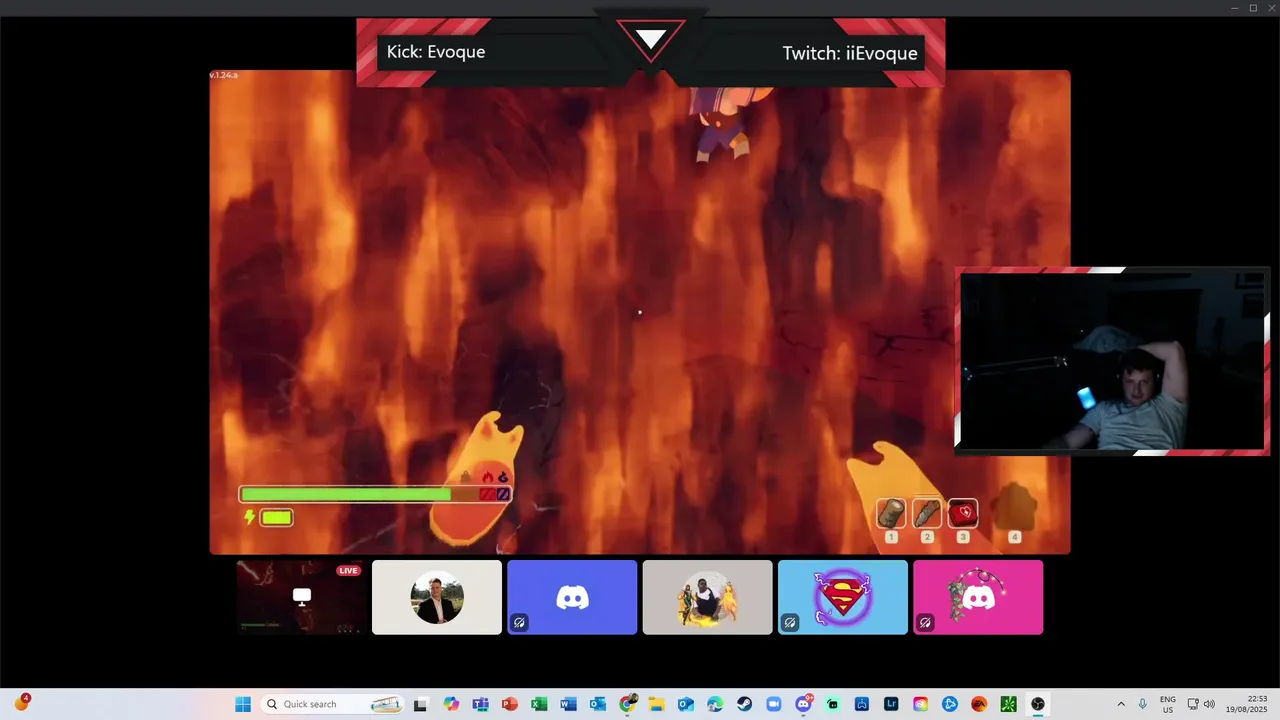Select inventory slot 2 item
Image resolution: width=1280 pixels, height=720 pixels.
927,513
